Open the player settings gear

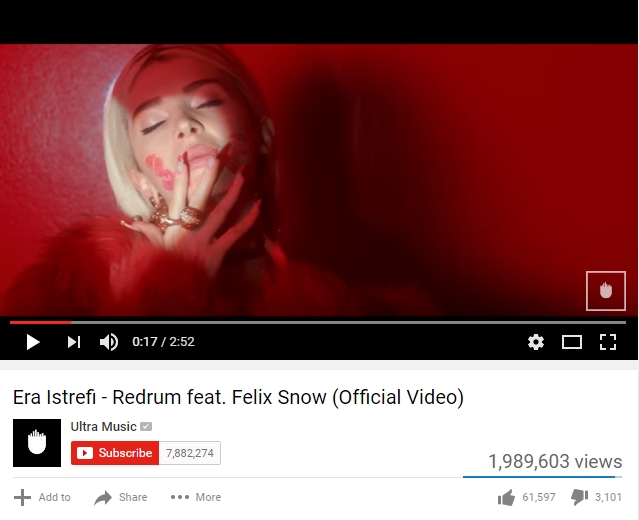click(535, 342)
